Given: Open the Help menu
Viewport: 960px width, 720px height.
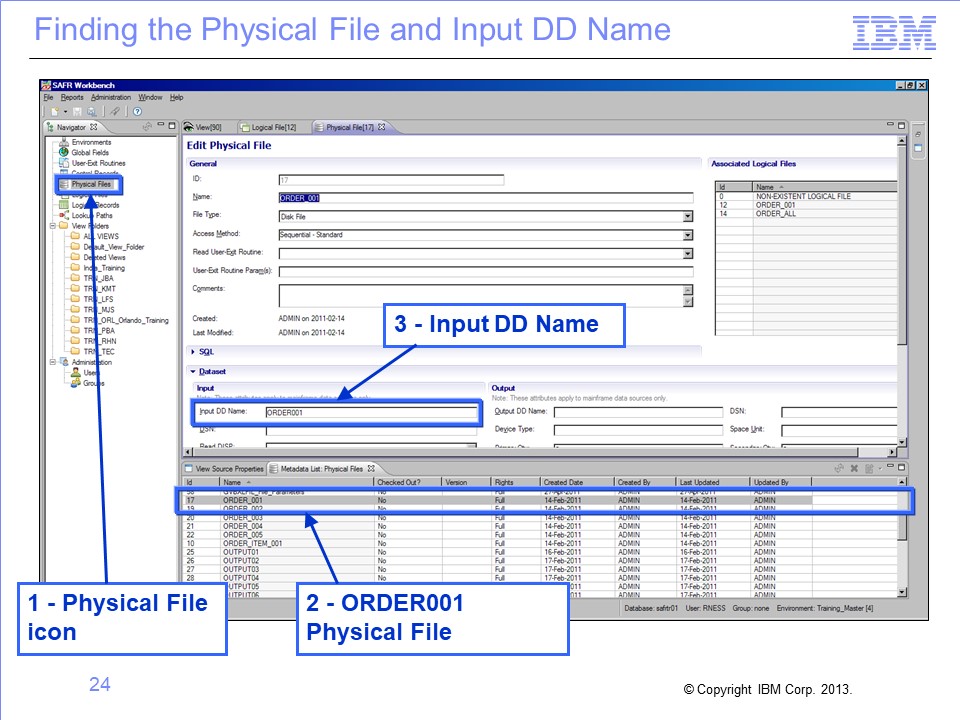Looking at the screenshot, I should (176, 97).
